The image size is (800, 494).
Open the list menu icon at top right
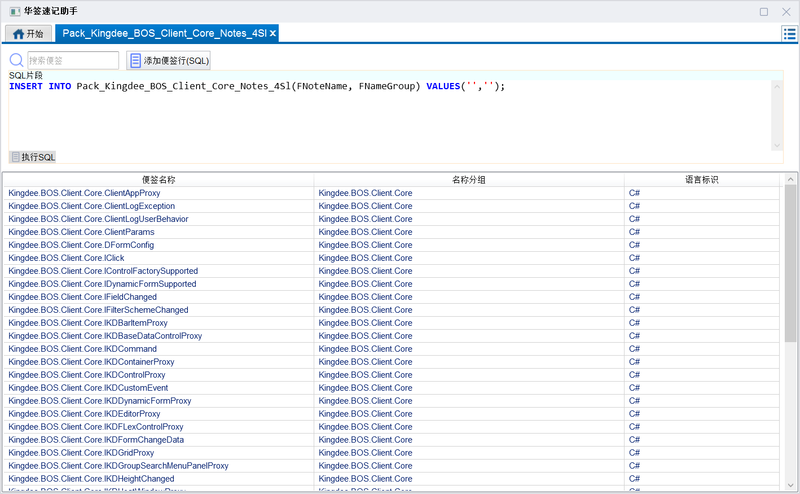pyautogui.click(x=789, y=34)
